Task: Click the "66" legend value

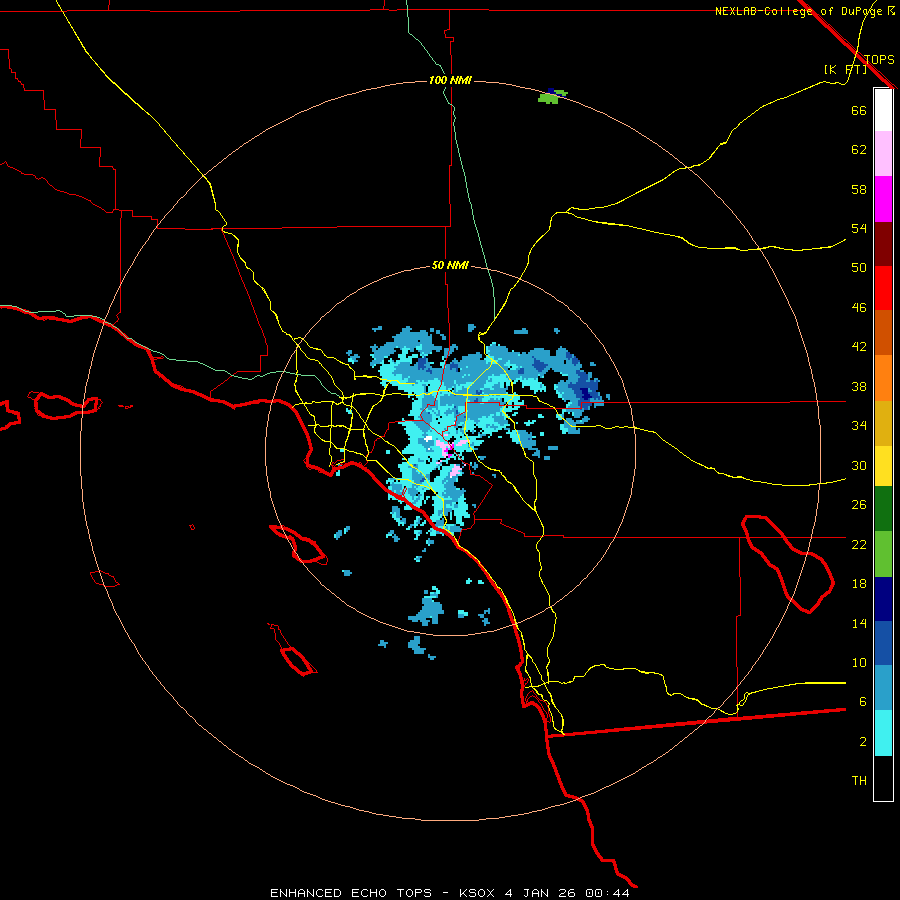Action: coord(859,110)
